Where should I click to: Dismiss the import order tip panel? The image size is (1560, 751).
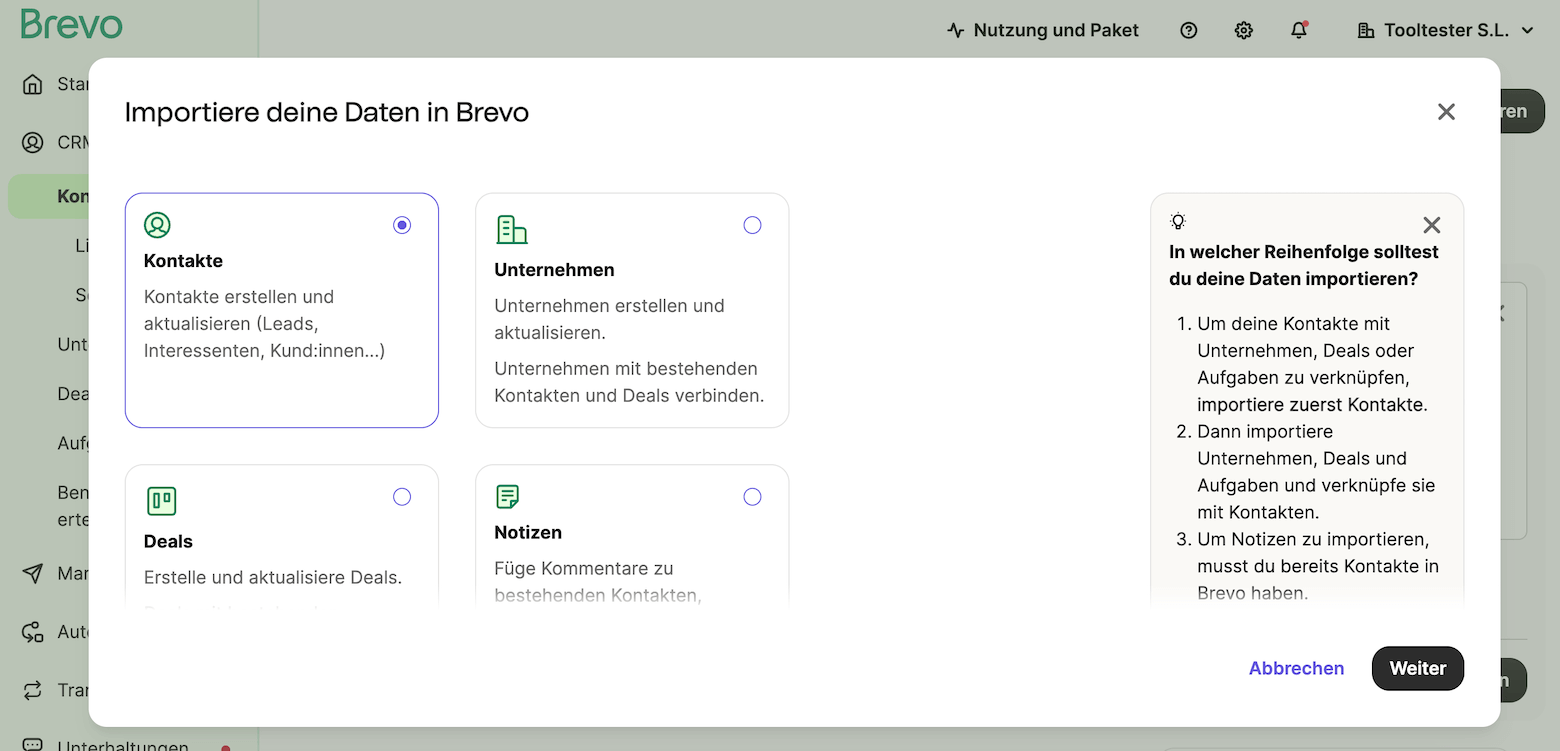(1431, 225)
